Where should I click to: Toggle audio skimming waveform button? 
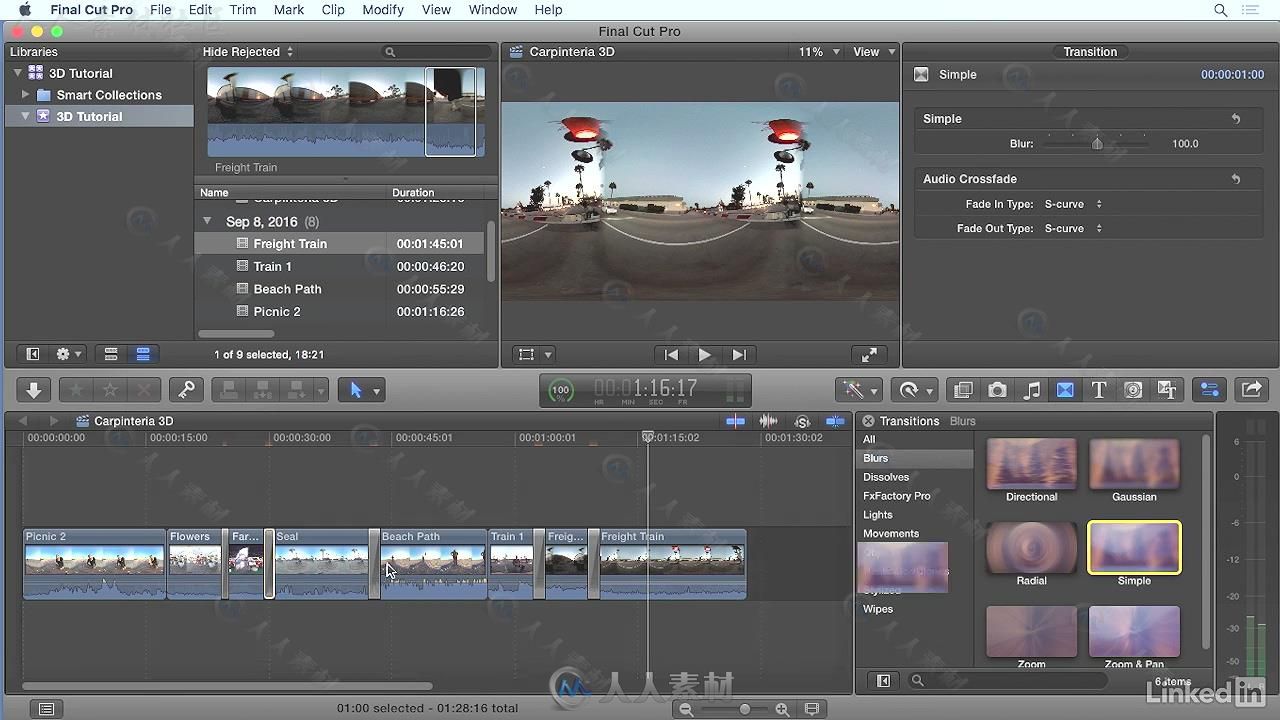click(768, 421)
